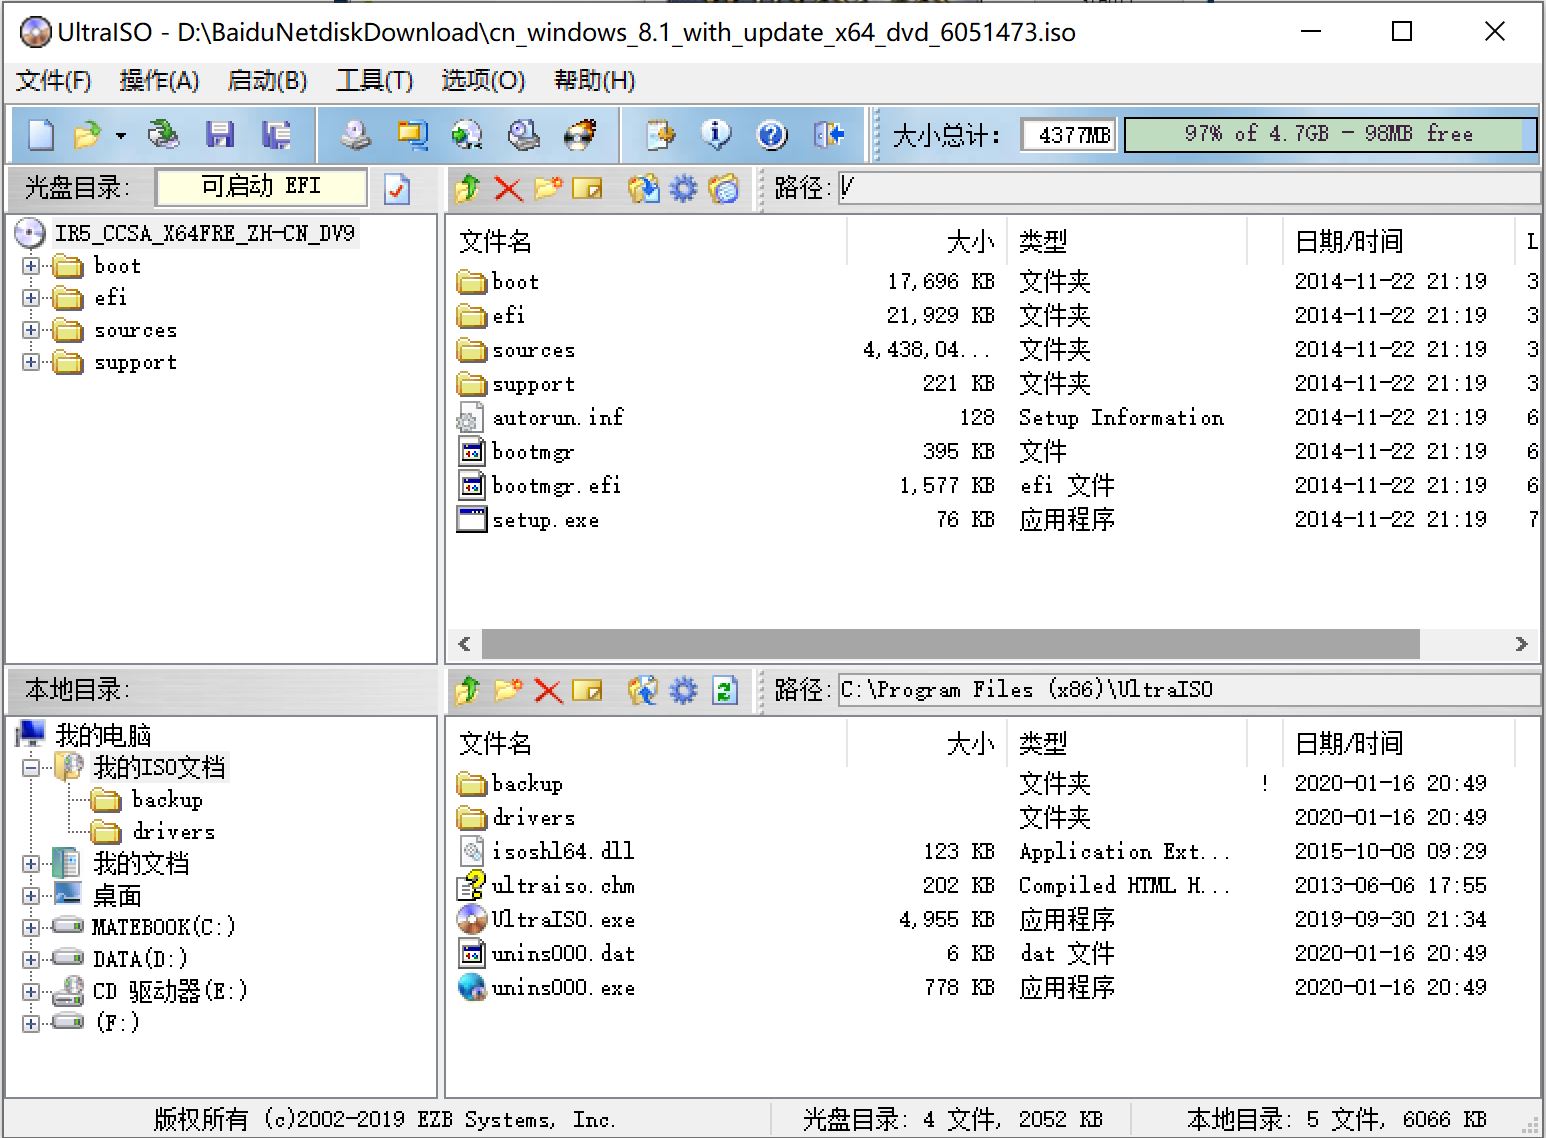Click the add-to-image icon in local toolbar
Screen dimensions: 1546x1138
(x=643, y=690)
